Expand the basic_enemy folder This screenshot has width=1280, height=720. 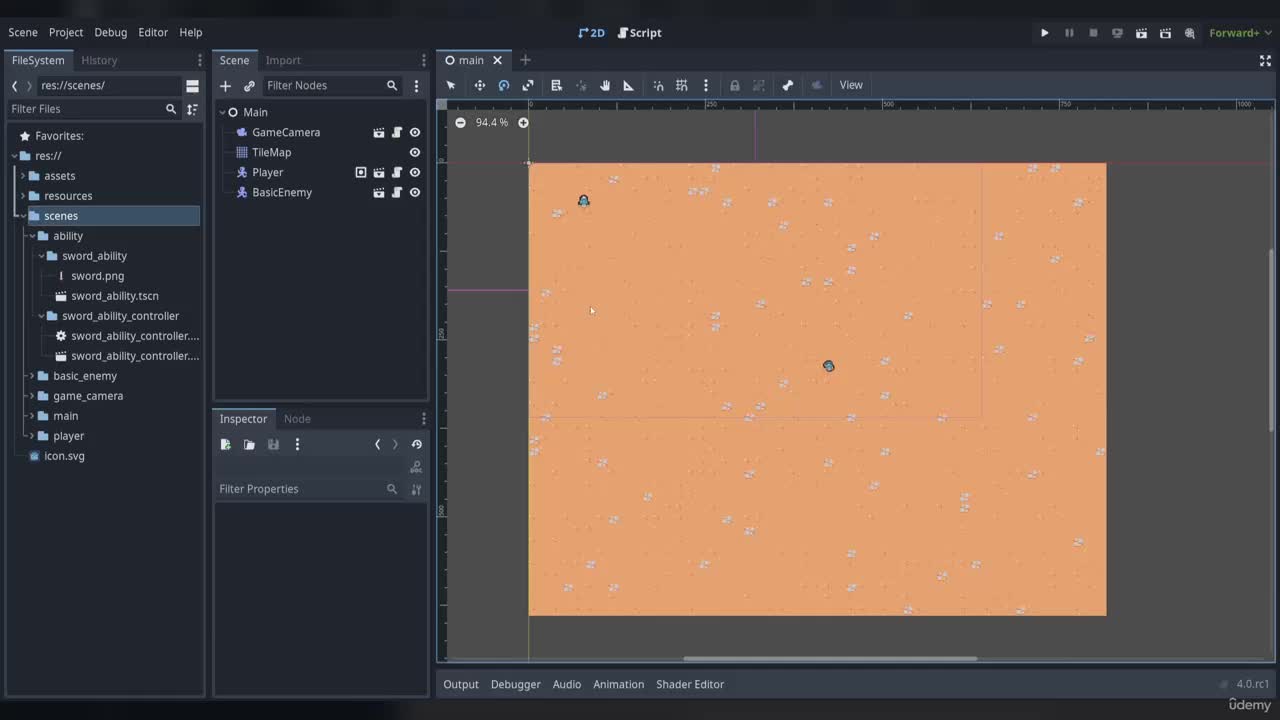coord(32,376)
